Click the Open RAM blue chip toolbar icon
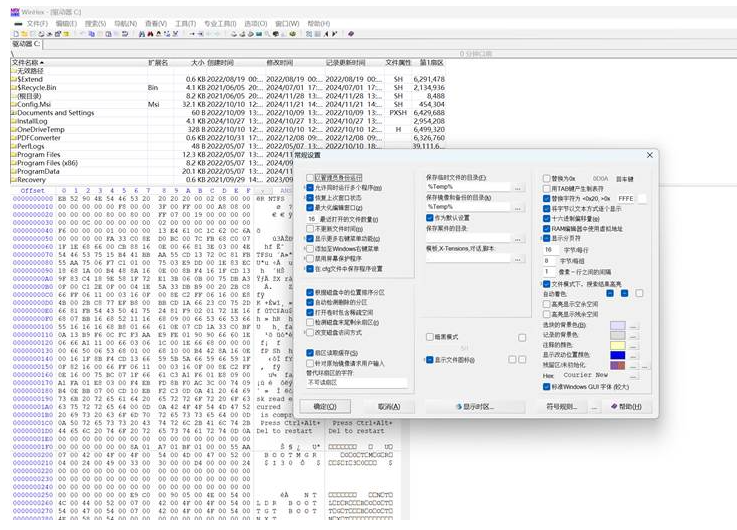This screenshot has height=530, width=737. point(259,34)
